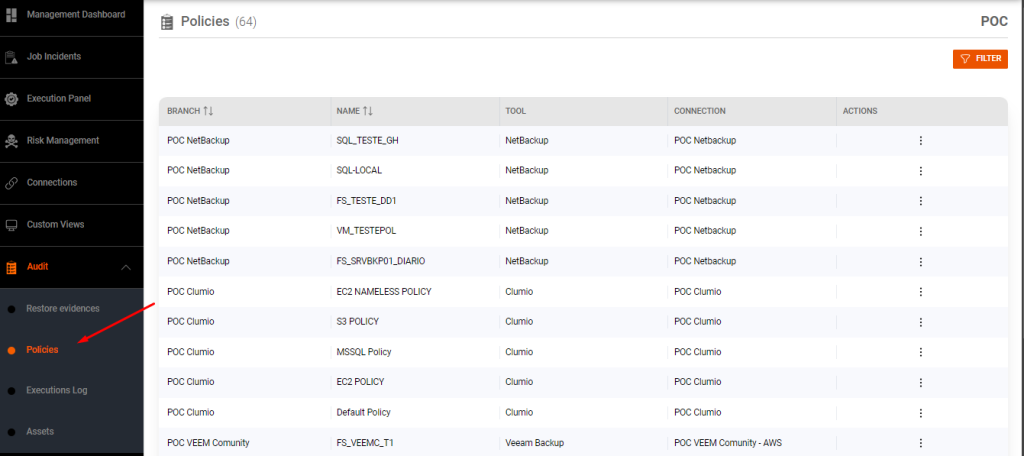Open actions menu for MSSQL Policy
1024x456 pixels.
click(921, 352)
